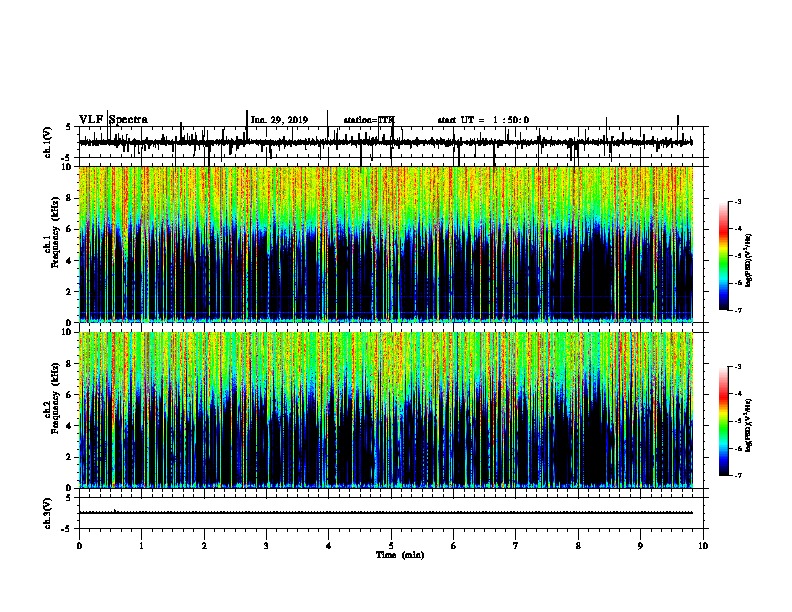Click time axis tick label '1'
The image size is (792, 612).
click(x=142, y=546)
